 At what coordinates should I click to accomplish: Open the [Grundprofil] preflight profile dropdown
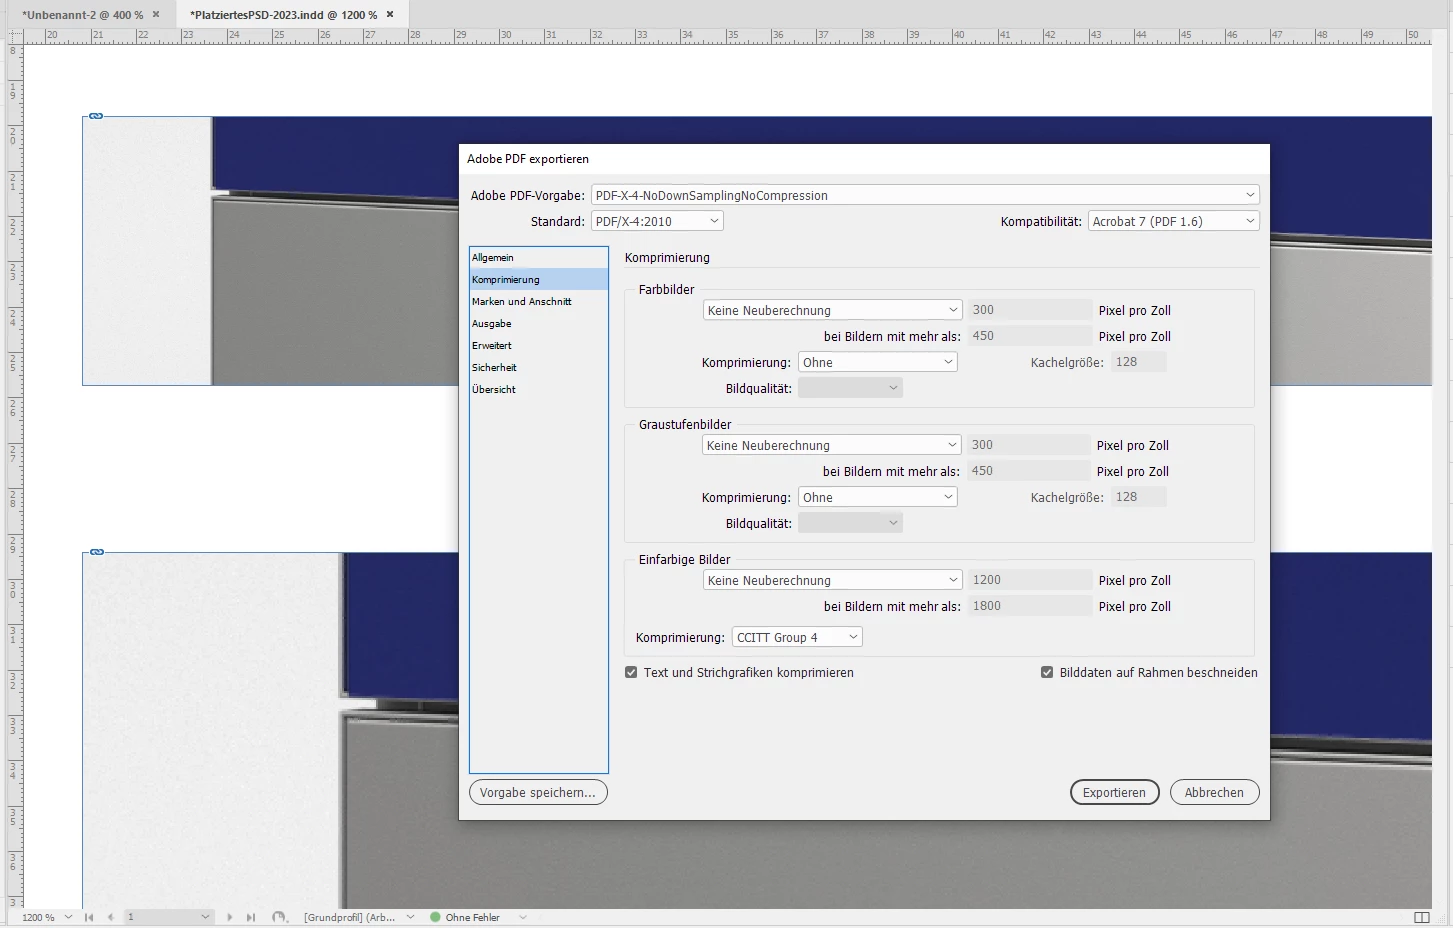[410, 917]
